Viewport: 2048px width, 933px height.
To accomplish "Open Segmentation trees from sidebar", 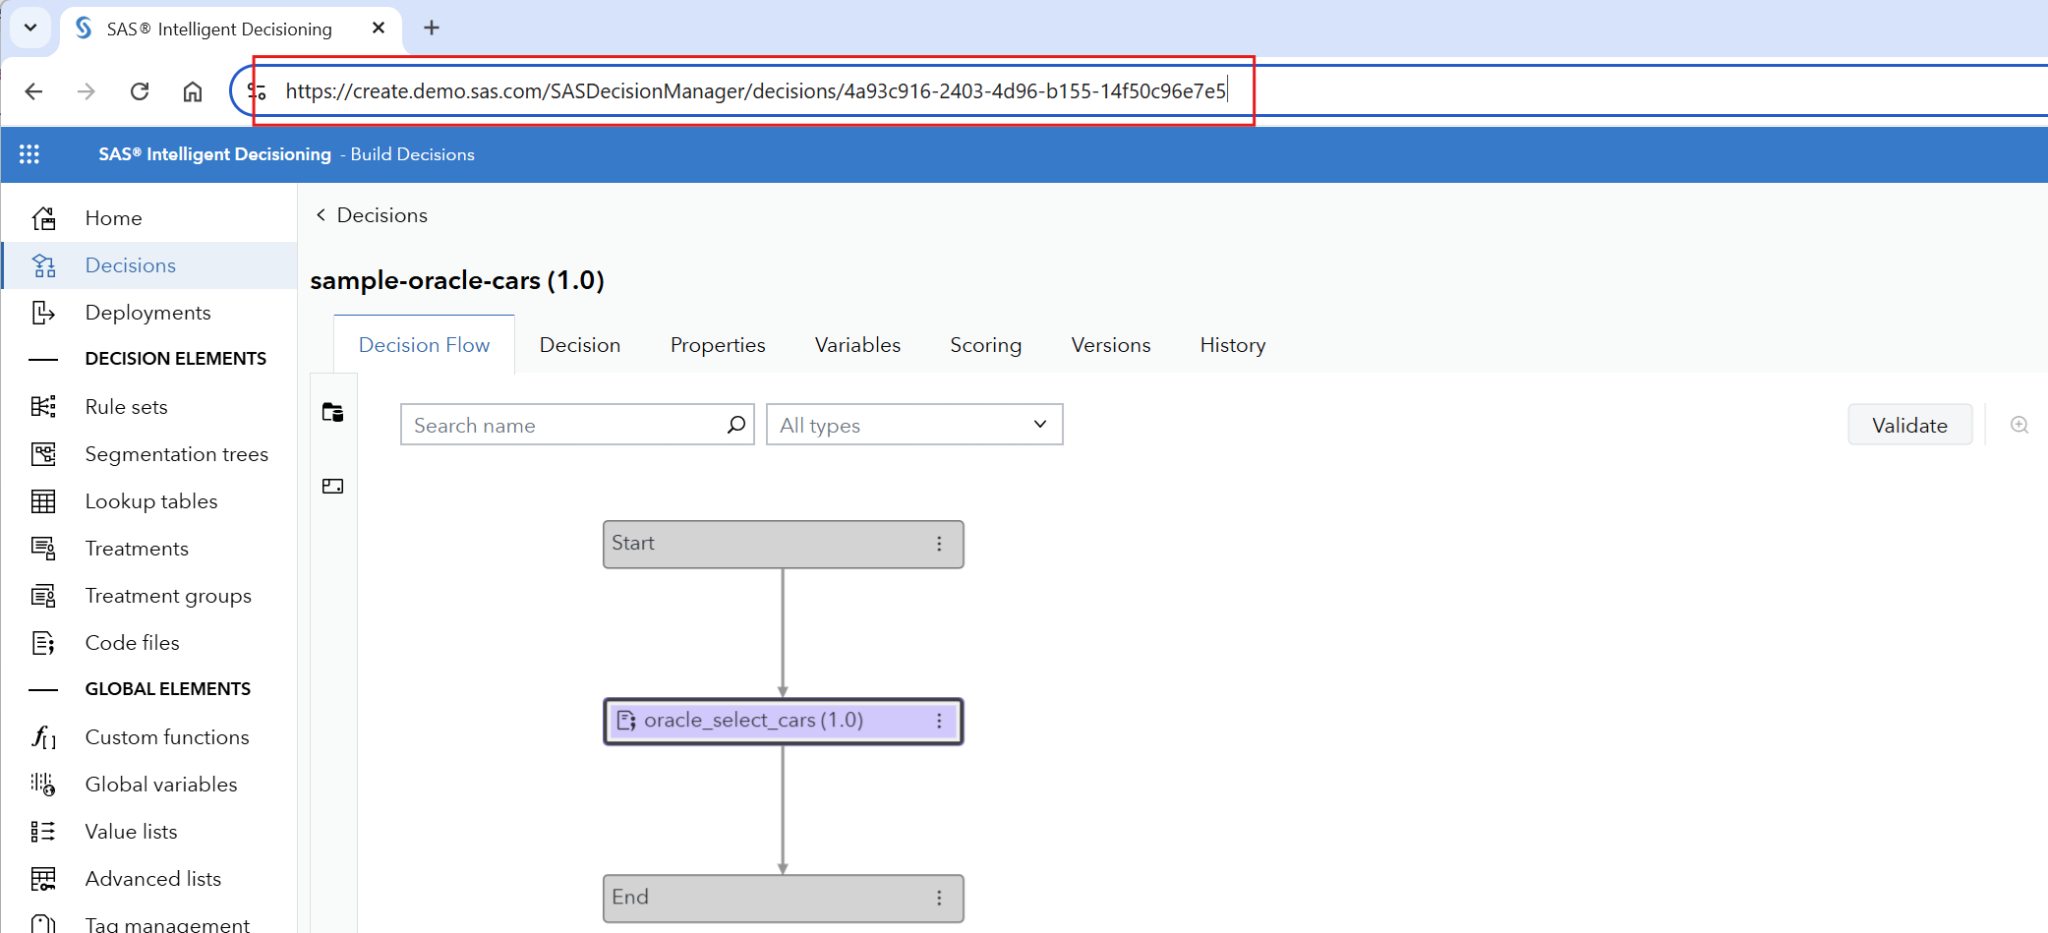I will click(176, 454).
